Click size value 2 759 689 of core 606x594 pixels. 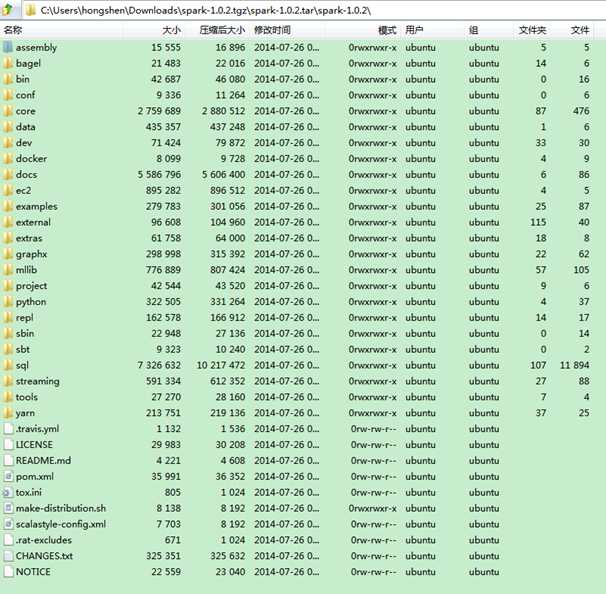click(x=159, y=111)
